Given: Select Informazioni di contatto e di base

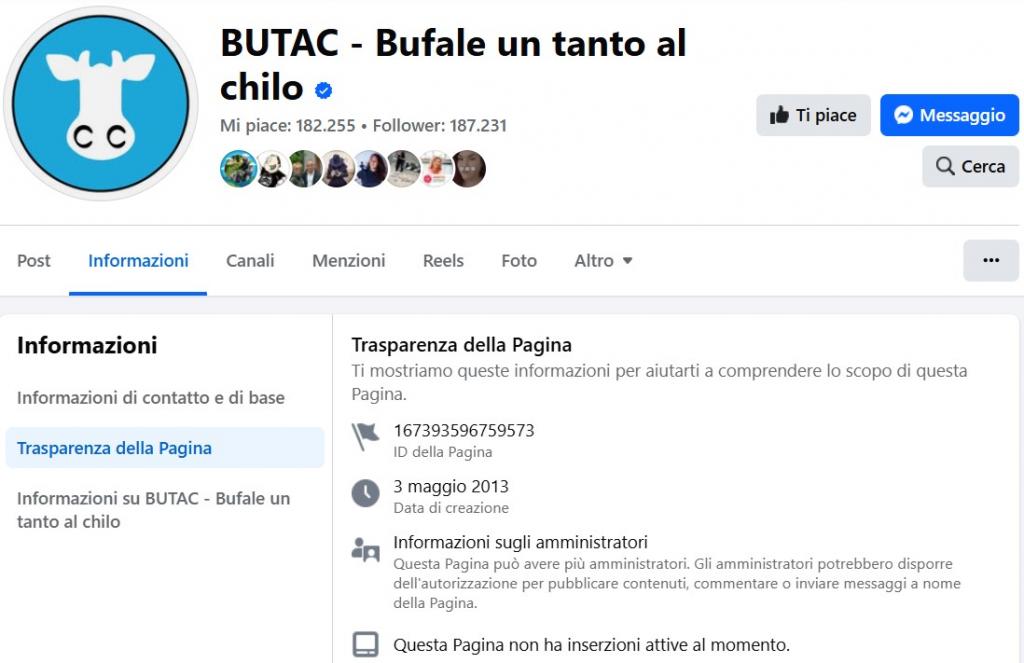Looking at the screenshot, I should pos(151,397).
